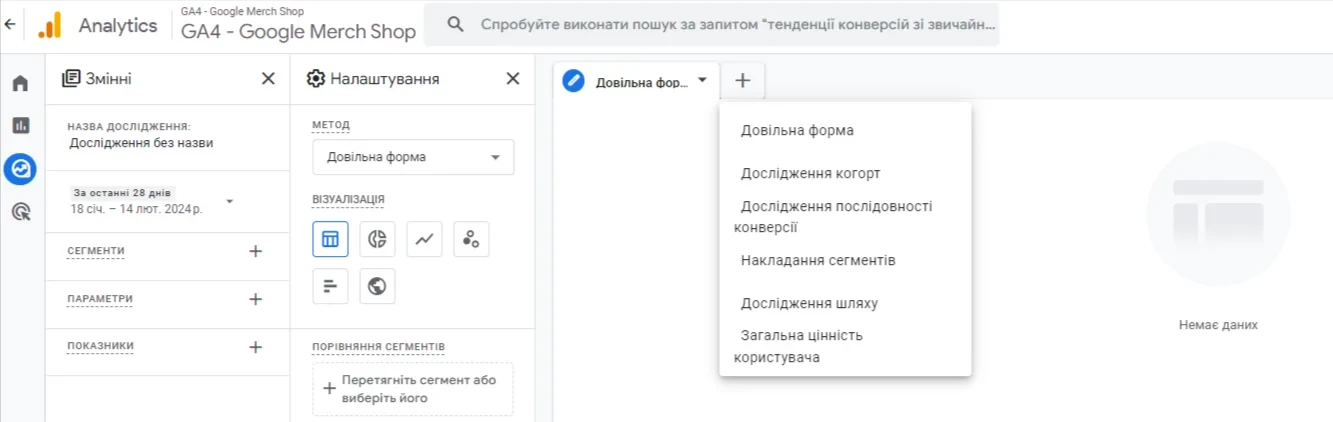Open the Reports bar chart icon
The image size is (1333, 422).
point(20,126)
